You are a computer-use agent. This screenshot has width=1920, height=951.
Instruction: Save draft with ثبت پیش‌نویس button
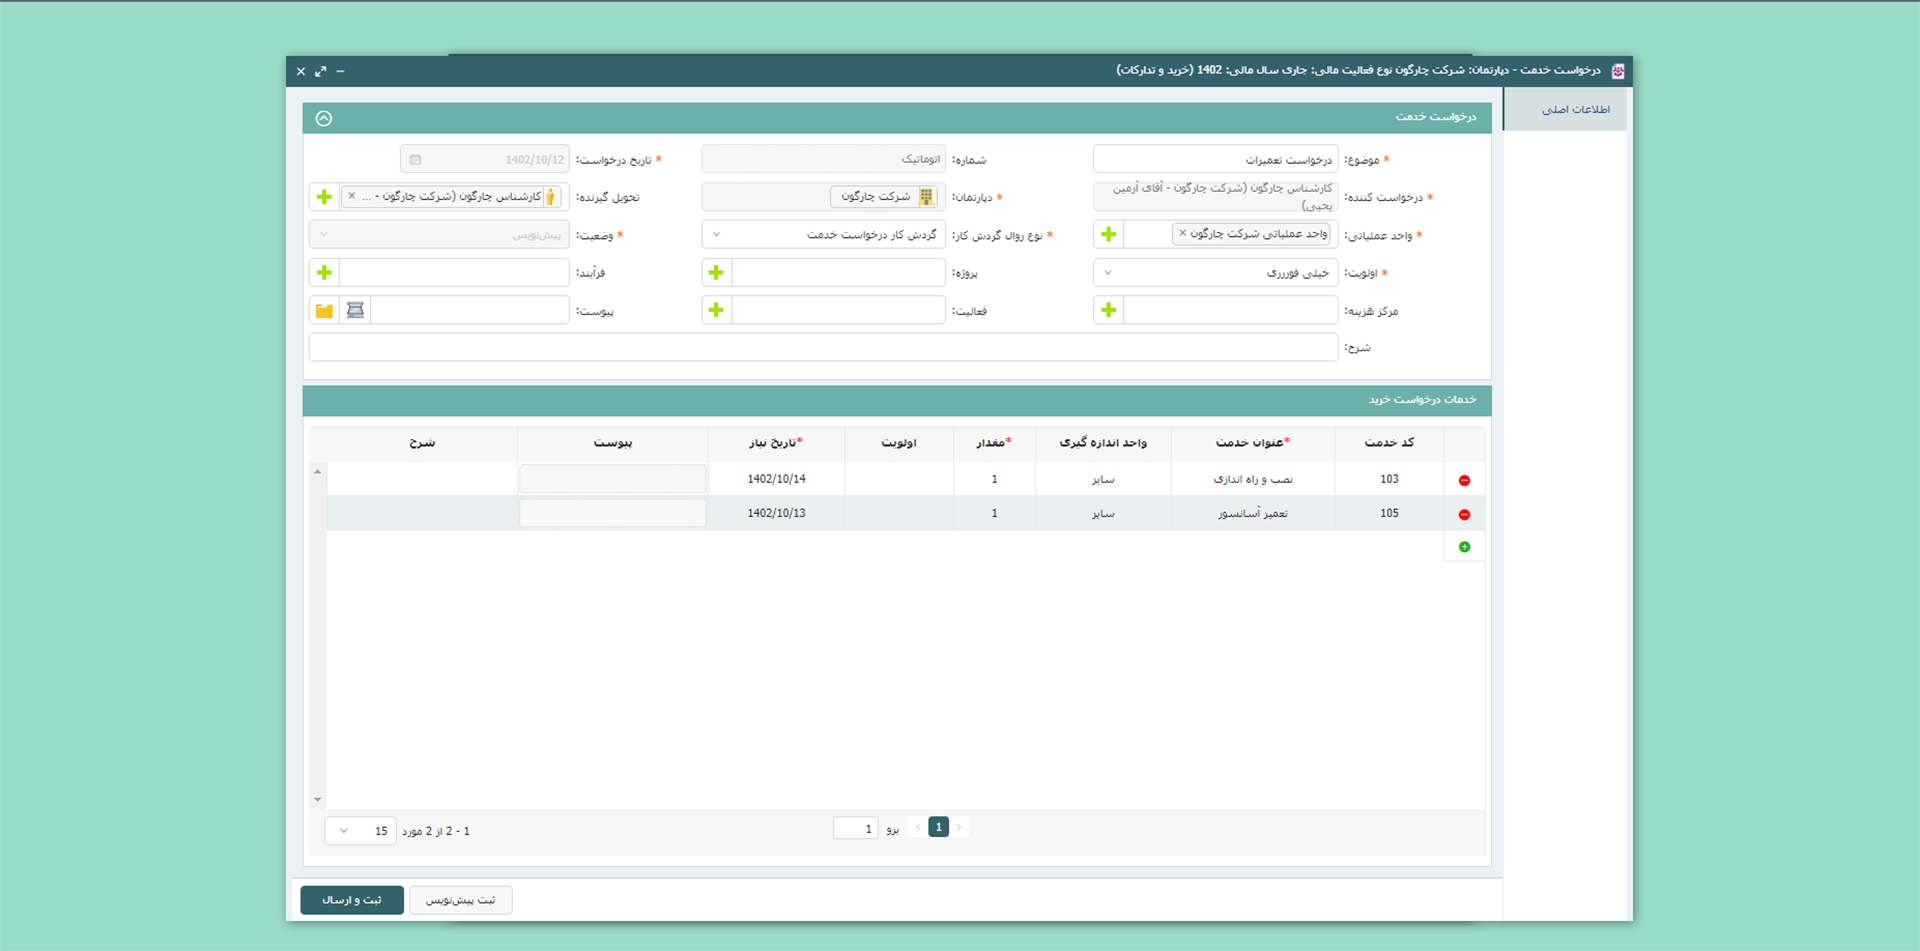460,900
